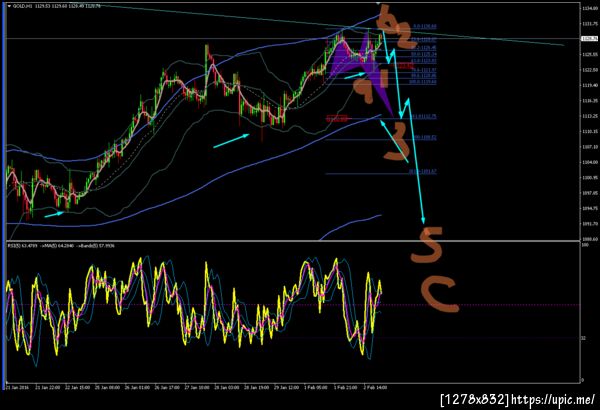Click the Fibonacci 100.0 level label

(423, 82)
